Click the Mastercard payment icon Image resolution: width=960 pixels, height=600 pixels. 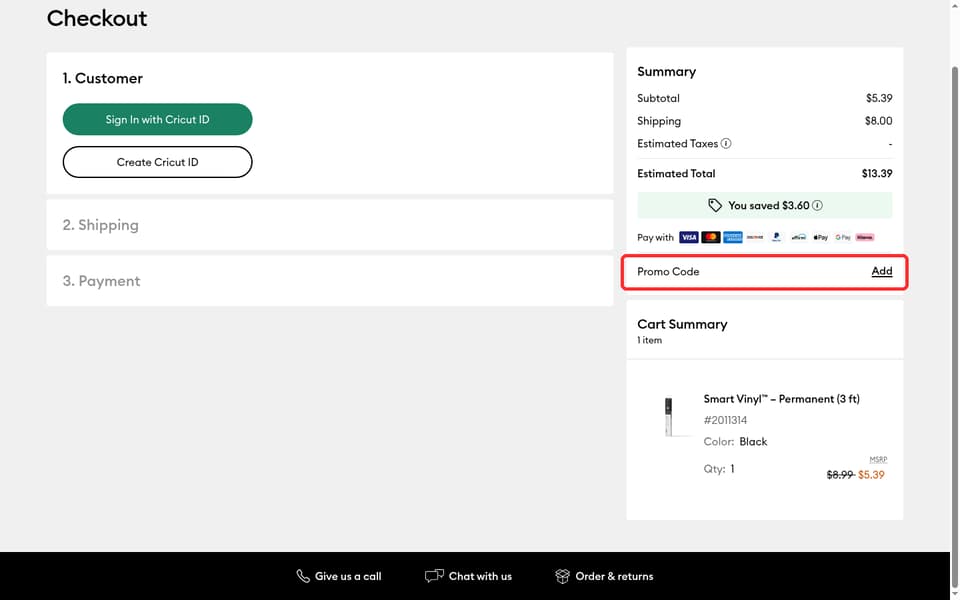coord(710,237)
